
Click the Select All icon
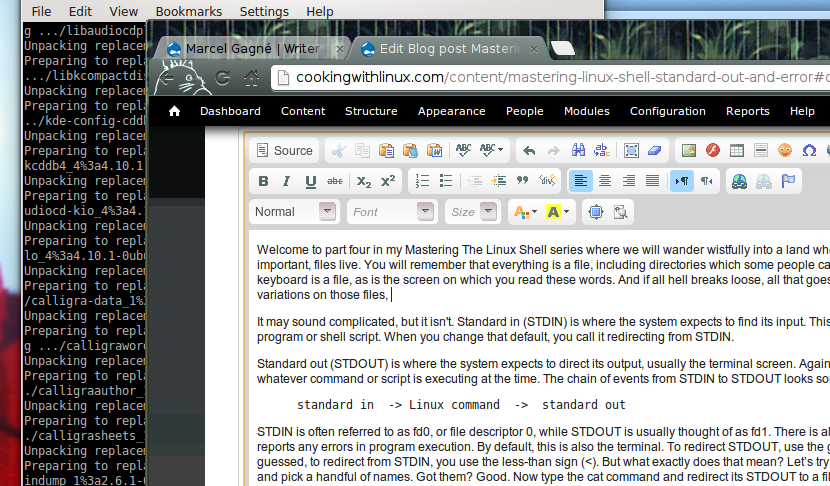pyautogui.click(x=631, y=151)
